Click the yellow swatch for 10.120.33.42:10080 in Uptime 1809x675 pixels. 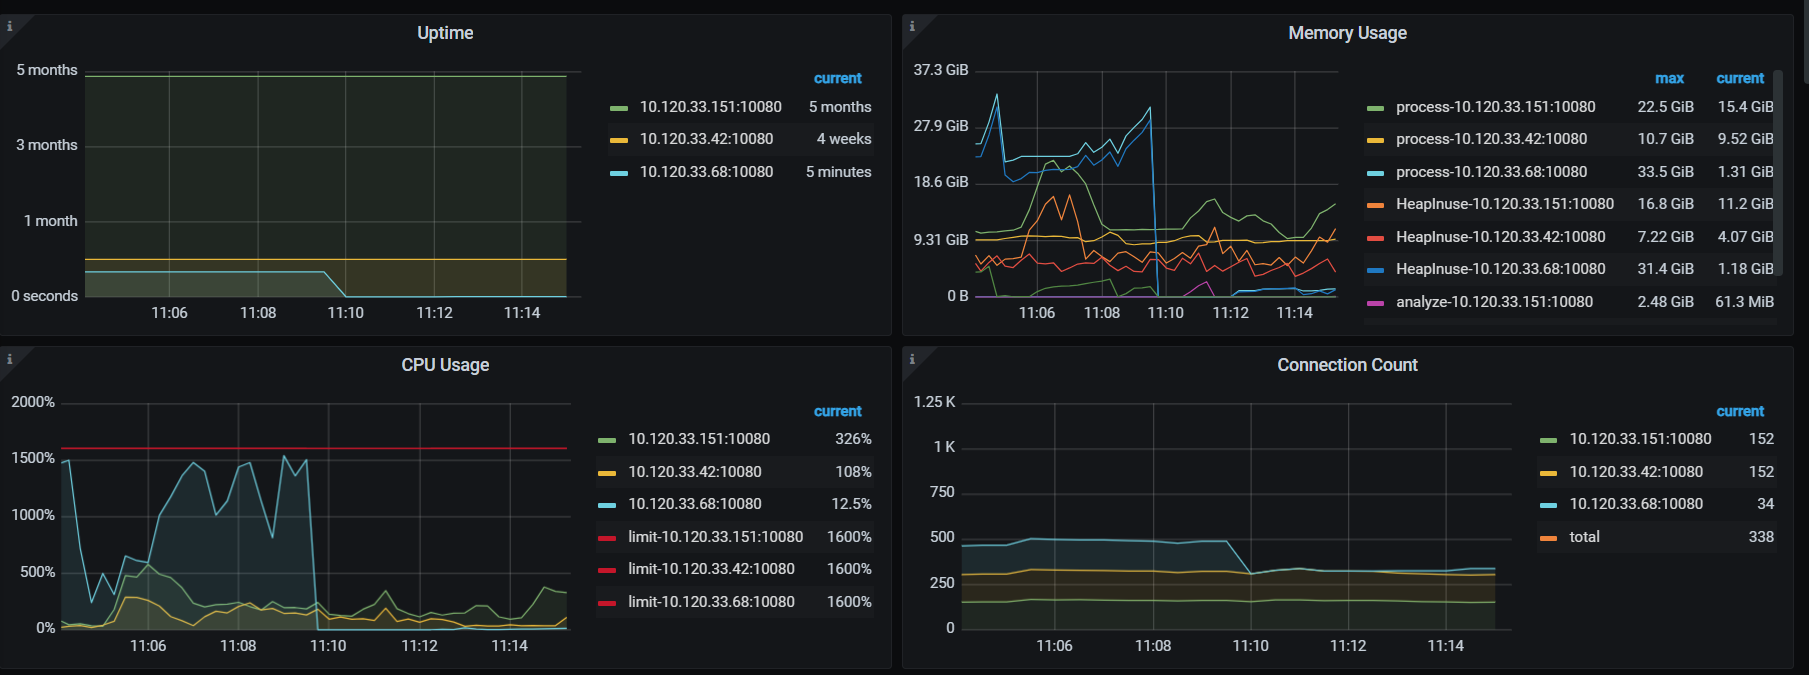pyautogui.click(x=619, y=140)
